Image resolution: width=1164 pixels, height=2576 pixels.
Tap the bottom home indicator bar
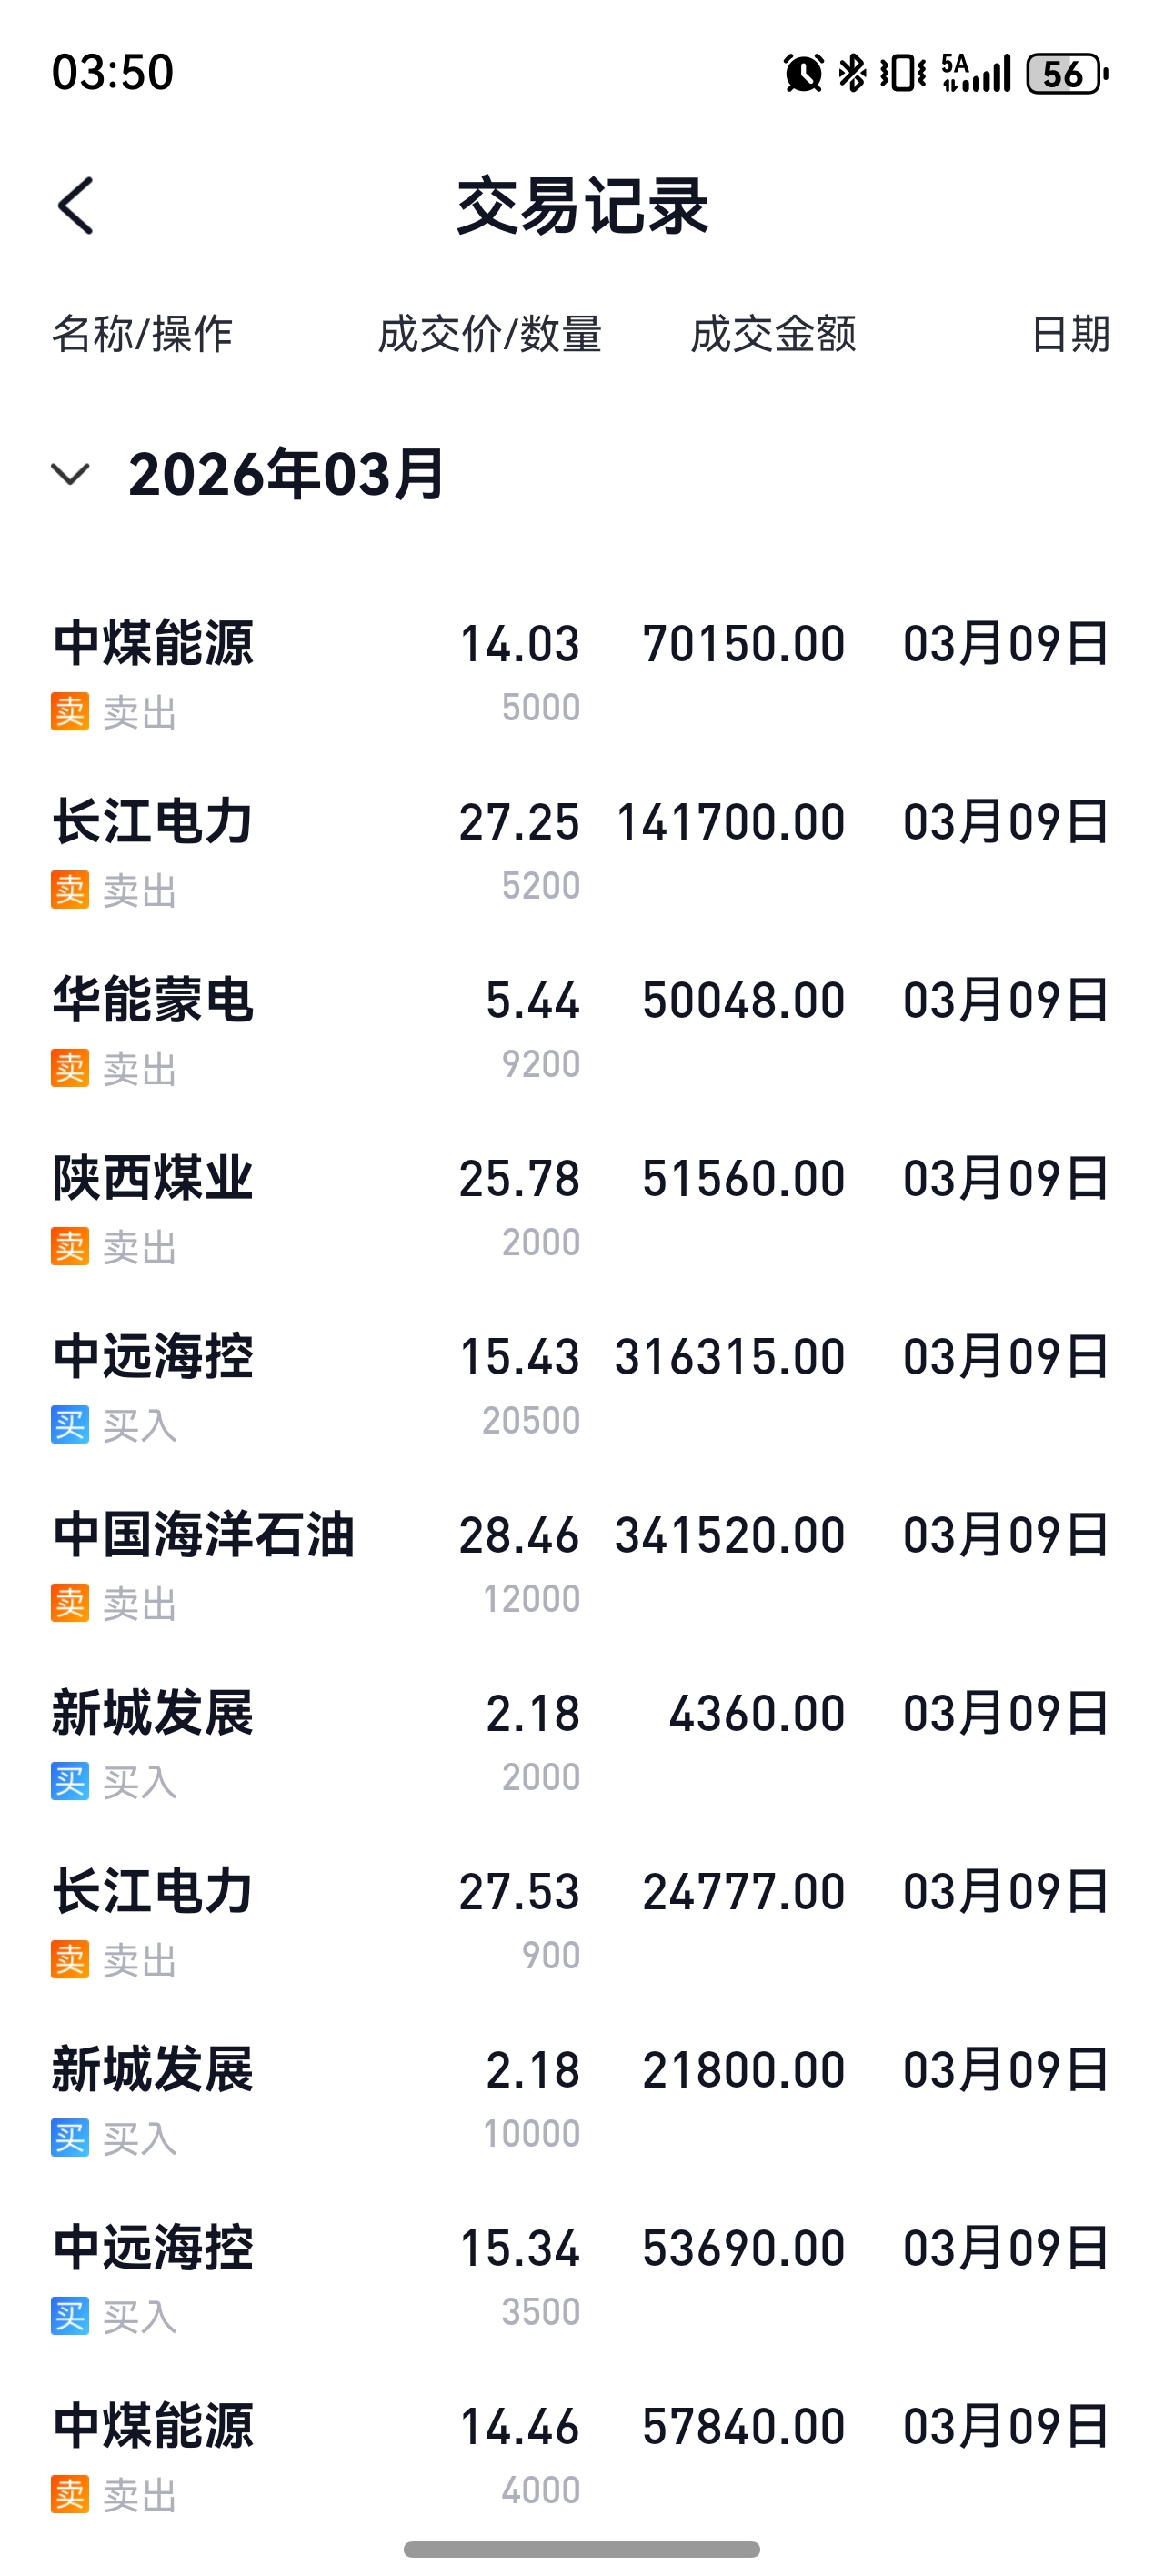pyautogui.click(x=581, y=2549)
